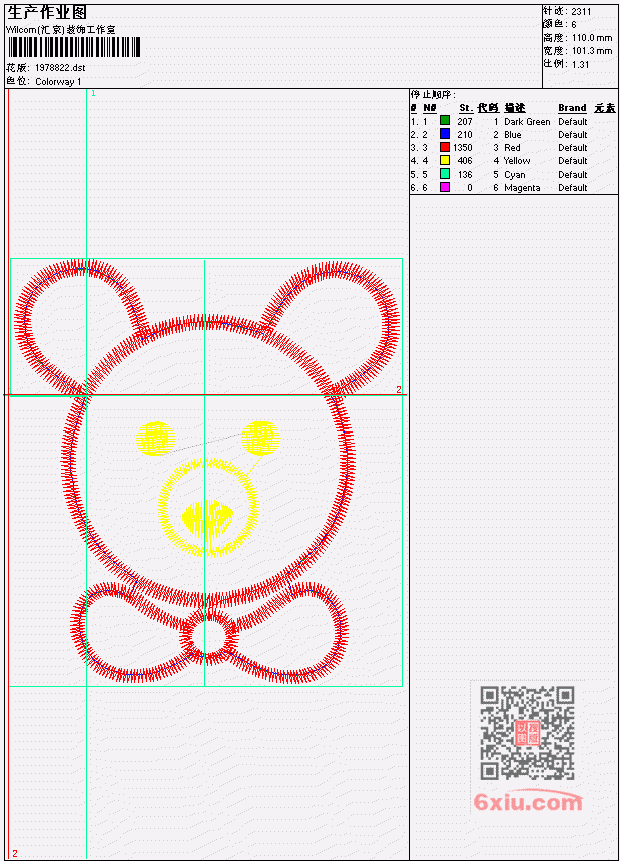Click the 'Magenta' description text
The height and width of the screenshot is (861, 620).
(522, 188)
